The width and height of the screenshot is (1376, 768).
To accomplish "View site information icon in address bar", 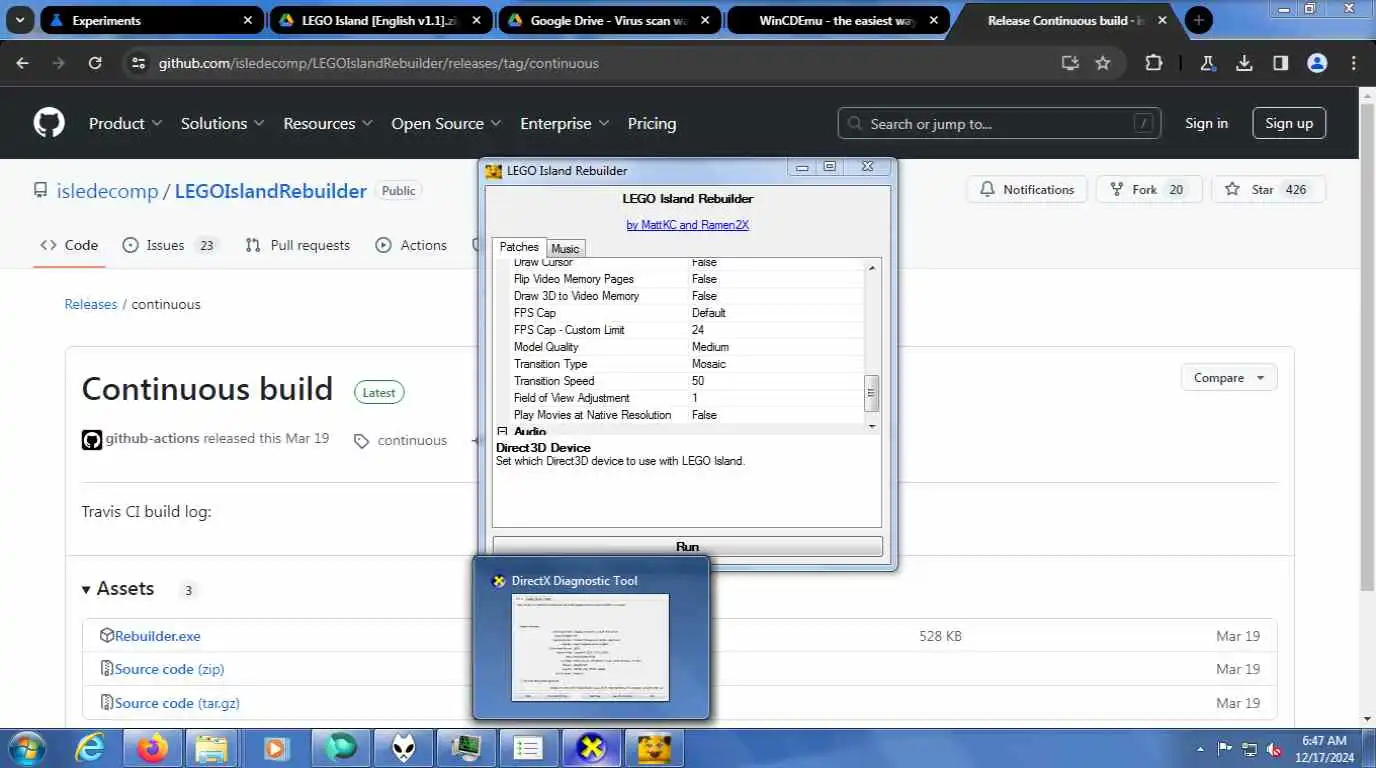I will 138,63.
